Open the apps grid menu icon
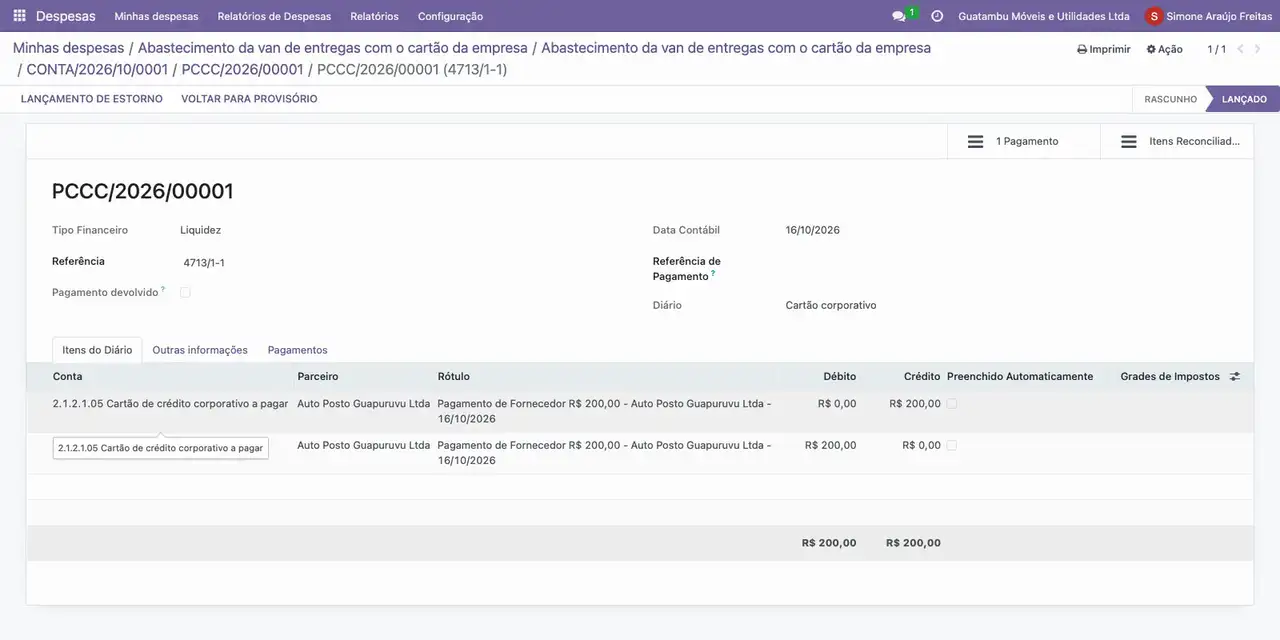This screenshot has height=640, width=1280. point(19,16)
